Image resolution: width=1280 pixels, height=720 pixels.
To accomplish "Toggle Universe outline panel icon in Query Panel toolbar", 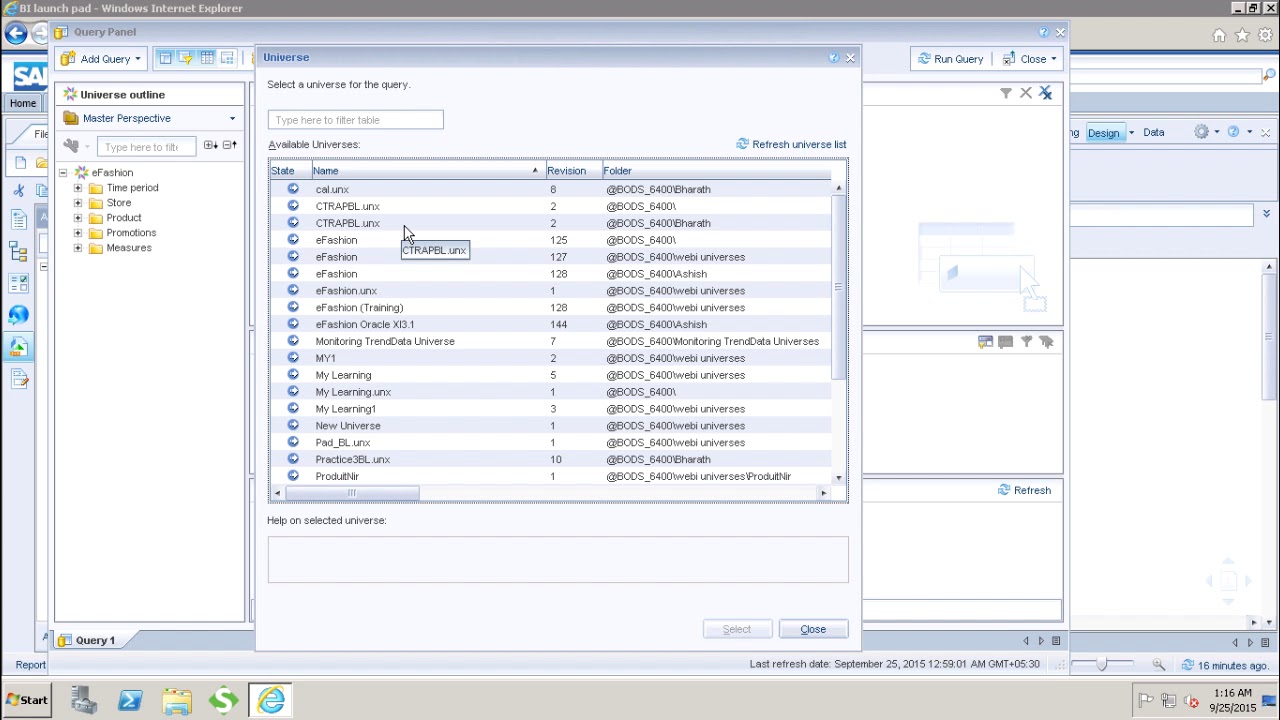I will click(165, 58).
